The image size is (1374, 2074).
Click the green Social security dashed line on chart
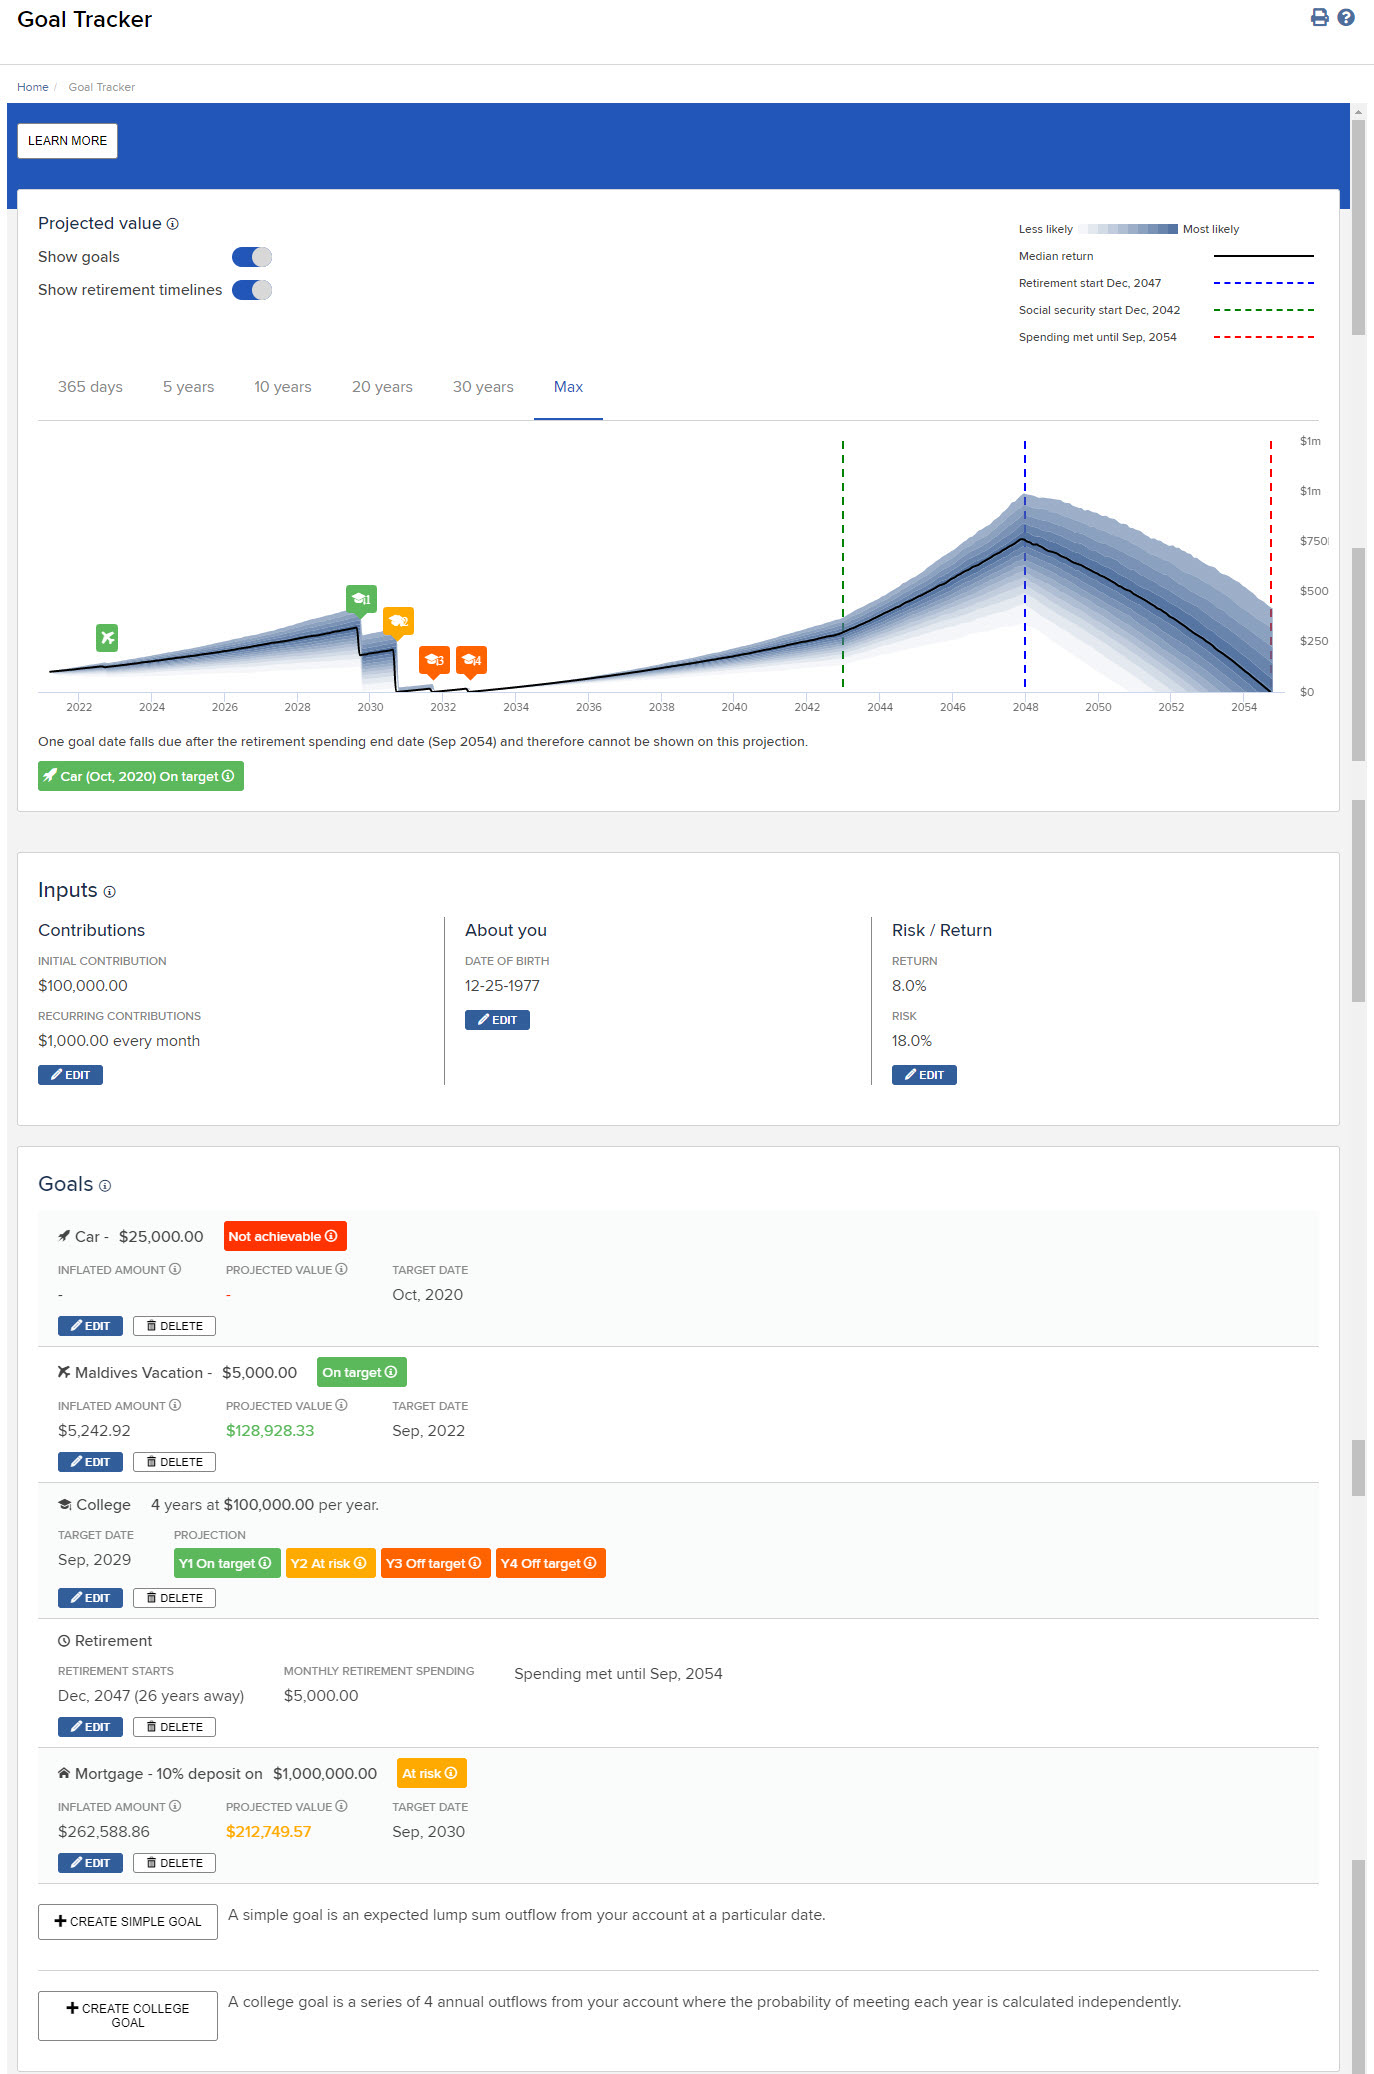click(x=843, y=565)
